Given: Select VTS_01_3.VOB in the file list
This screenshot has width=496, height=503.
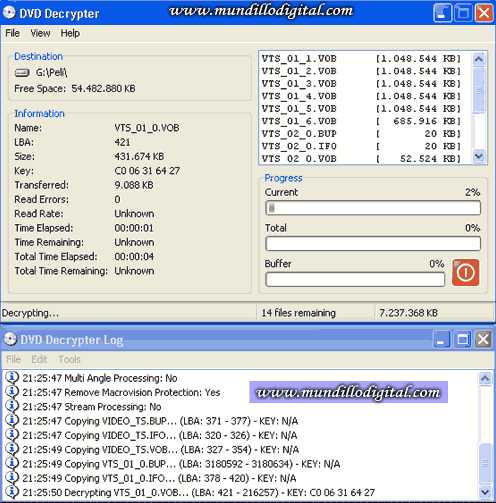Looking at the screenshot, I should (361, 84).
